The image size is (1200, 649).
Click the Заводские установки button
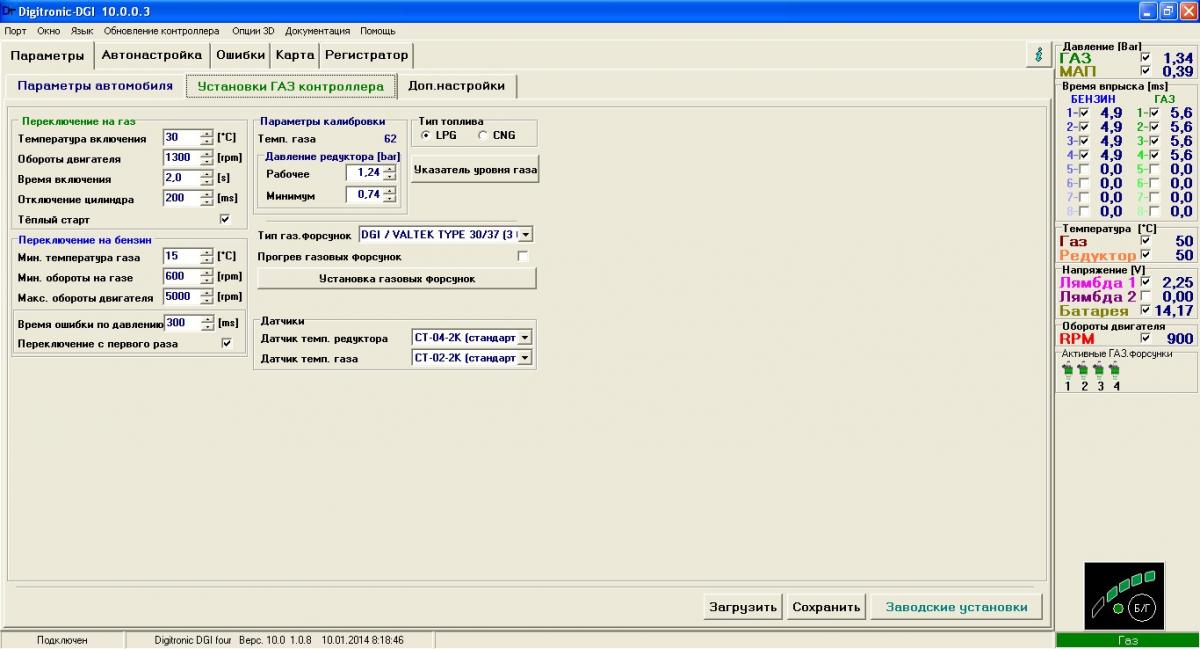click(956, 607)
